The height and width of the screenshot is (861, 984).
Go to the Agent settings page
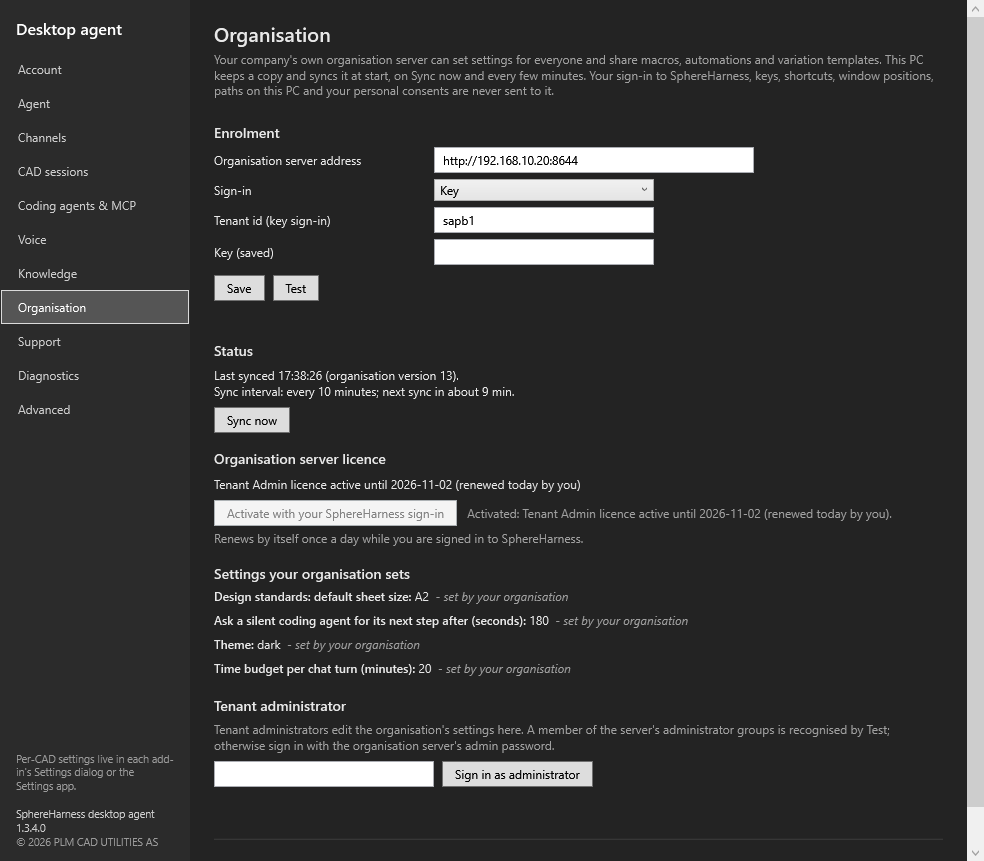pyautogui.click(x=95, y=104)
